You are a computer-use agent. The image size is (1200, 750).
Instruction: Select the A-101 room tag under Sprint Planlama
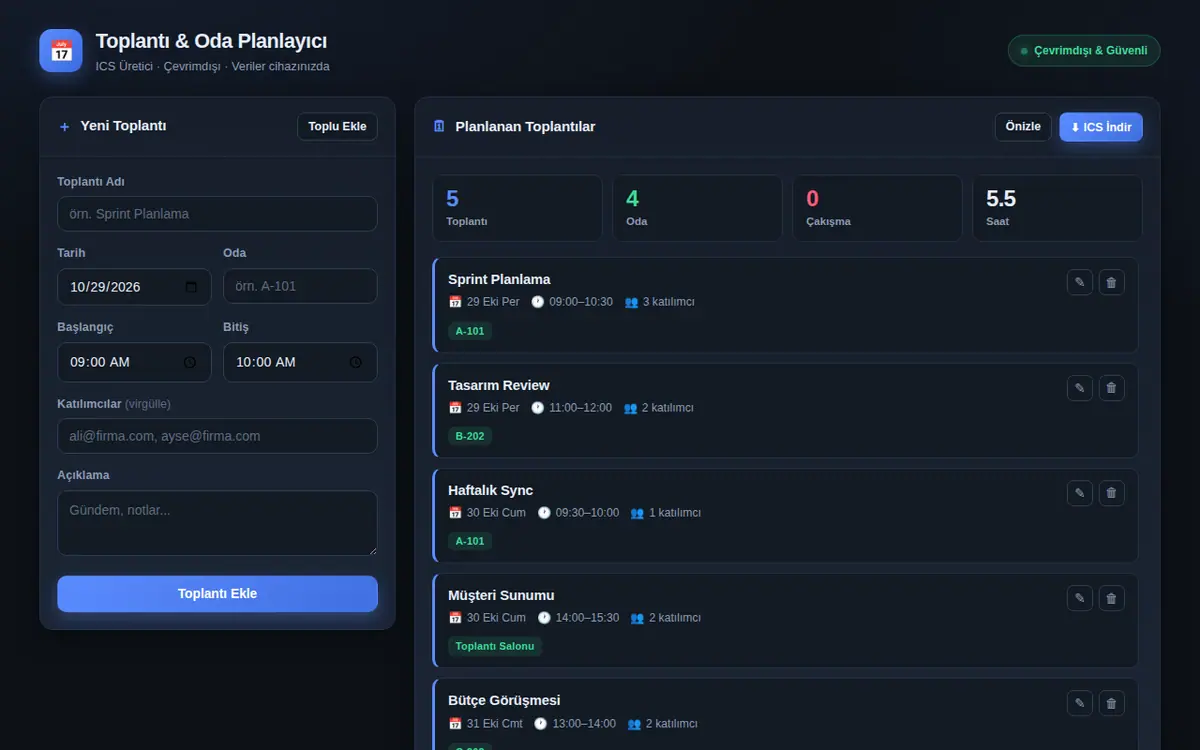pyautogui.click(x=470, y=331)
